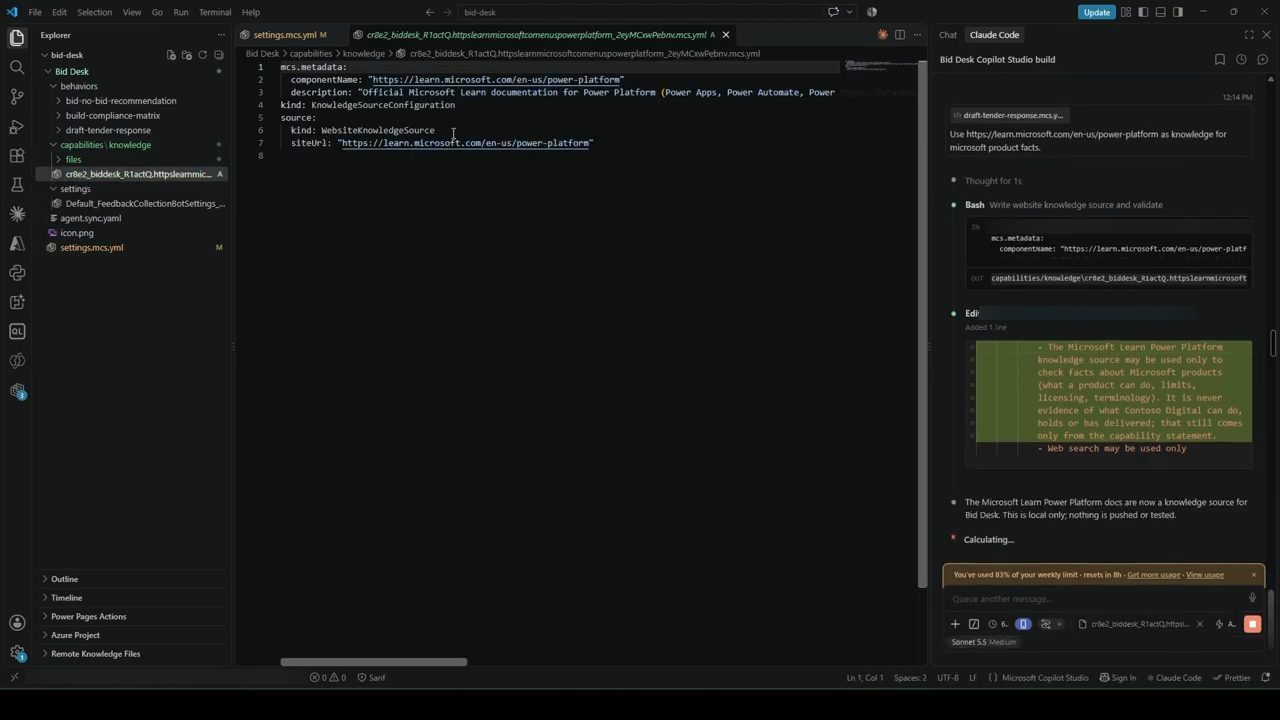
Task: Open the Run and Debug view
Action: [x=17, y=126]
